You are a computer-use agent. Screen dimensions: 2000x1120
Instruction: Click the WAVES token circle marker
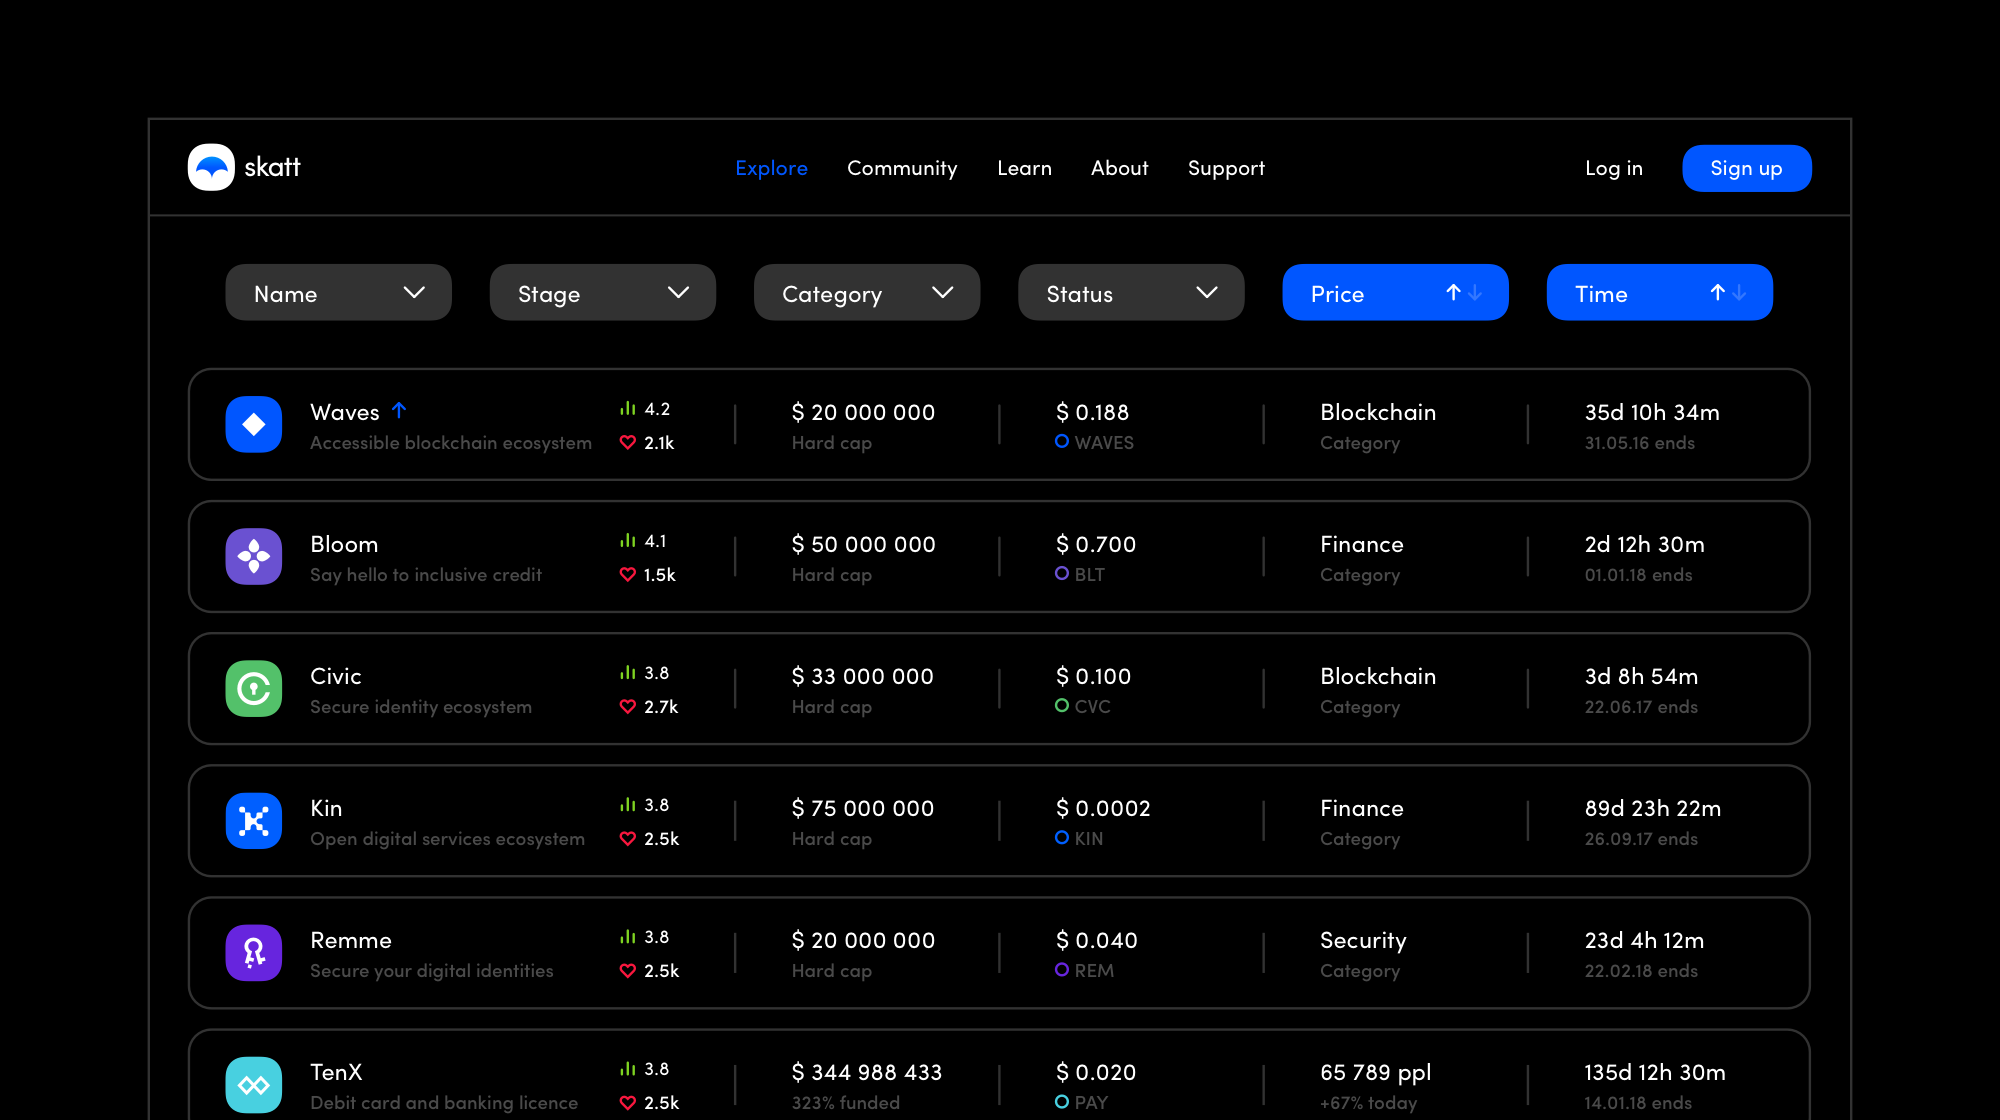pos(1062,441)
